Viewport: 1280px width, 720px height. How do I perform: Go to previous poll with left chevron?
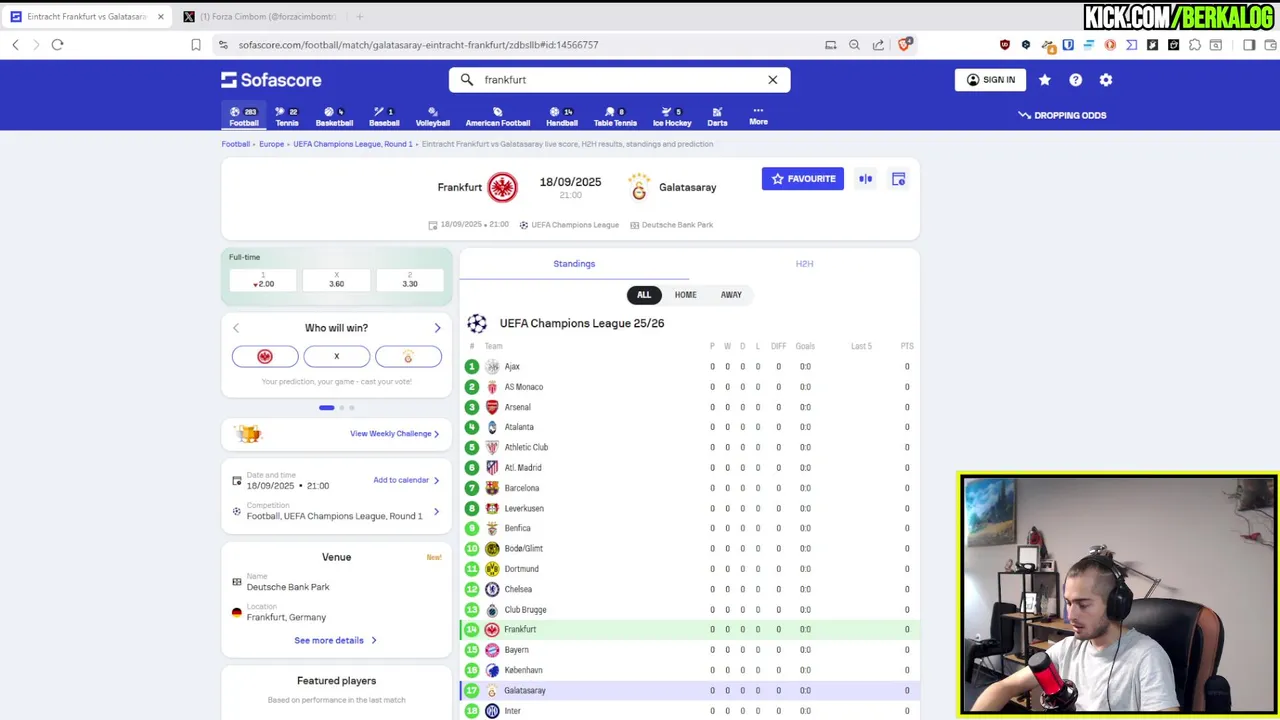(x=236, y=328)
